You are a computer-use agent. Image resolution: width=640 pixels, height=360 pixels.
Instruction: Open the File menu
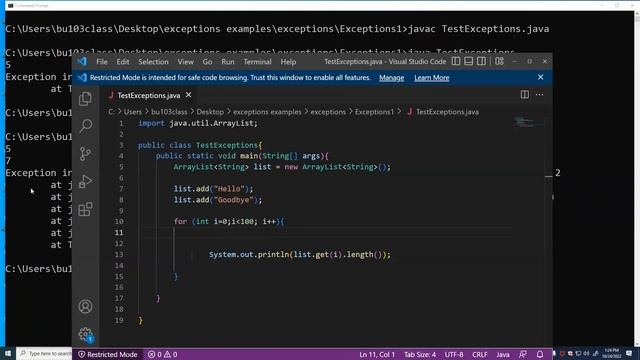[x=102, y=62]
